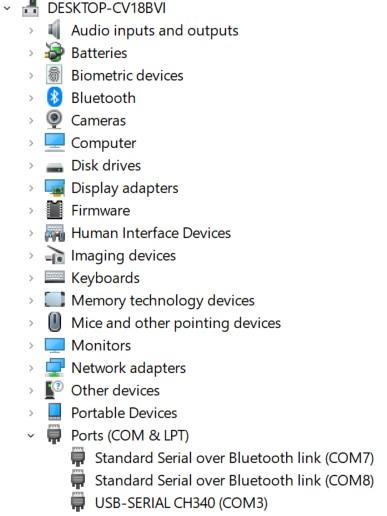Collapse the Ports (COM & LPT) node
The width and height of the screenshot is (387, 516).
31,435
